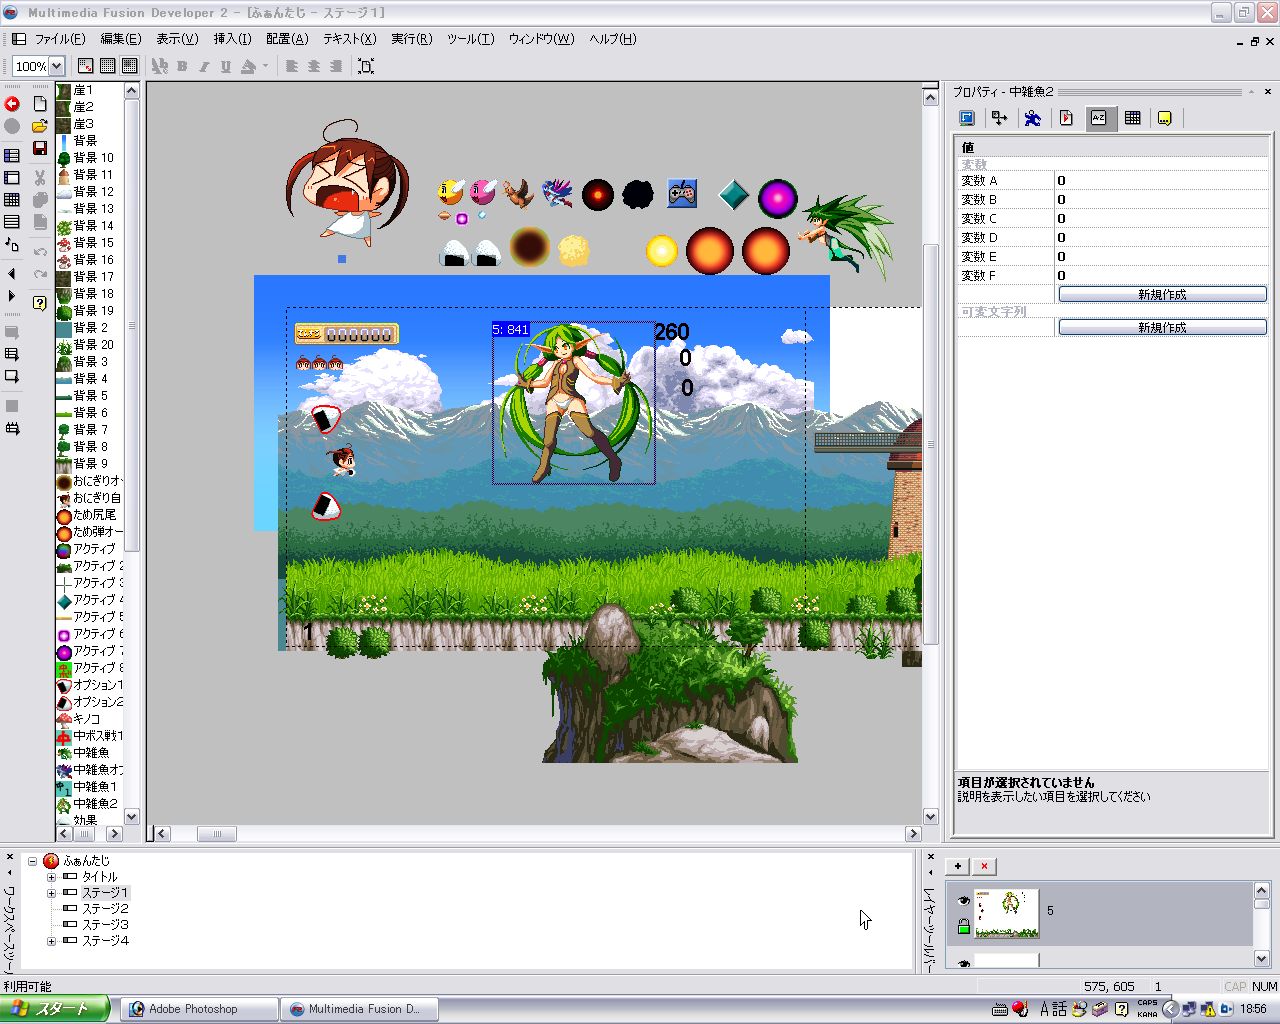
Task: Select the A-Z values properties tab
Action: (1099, 118)
